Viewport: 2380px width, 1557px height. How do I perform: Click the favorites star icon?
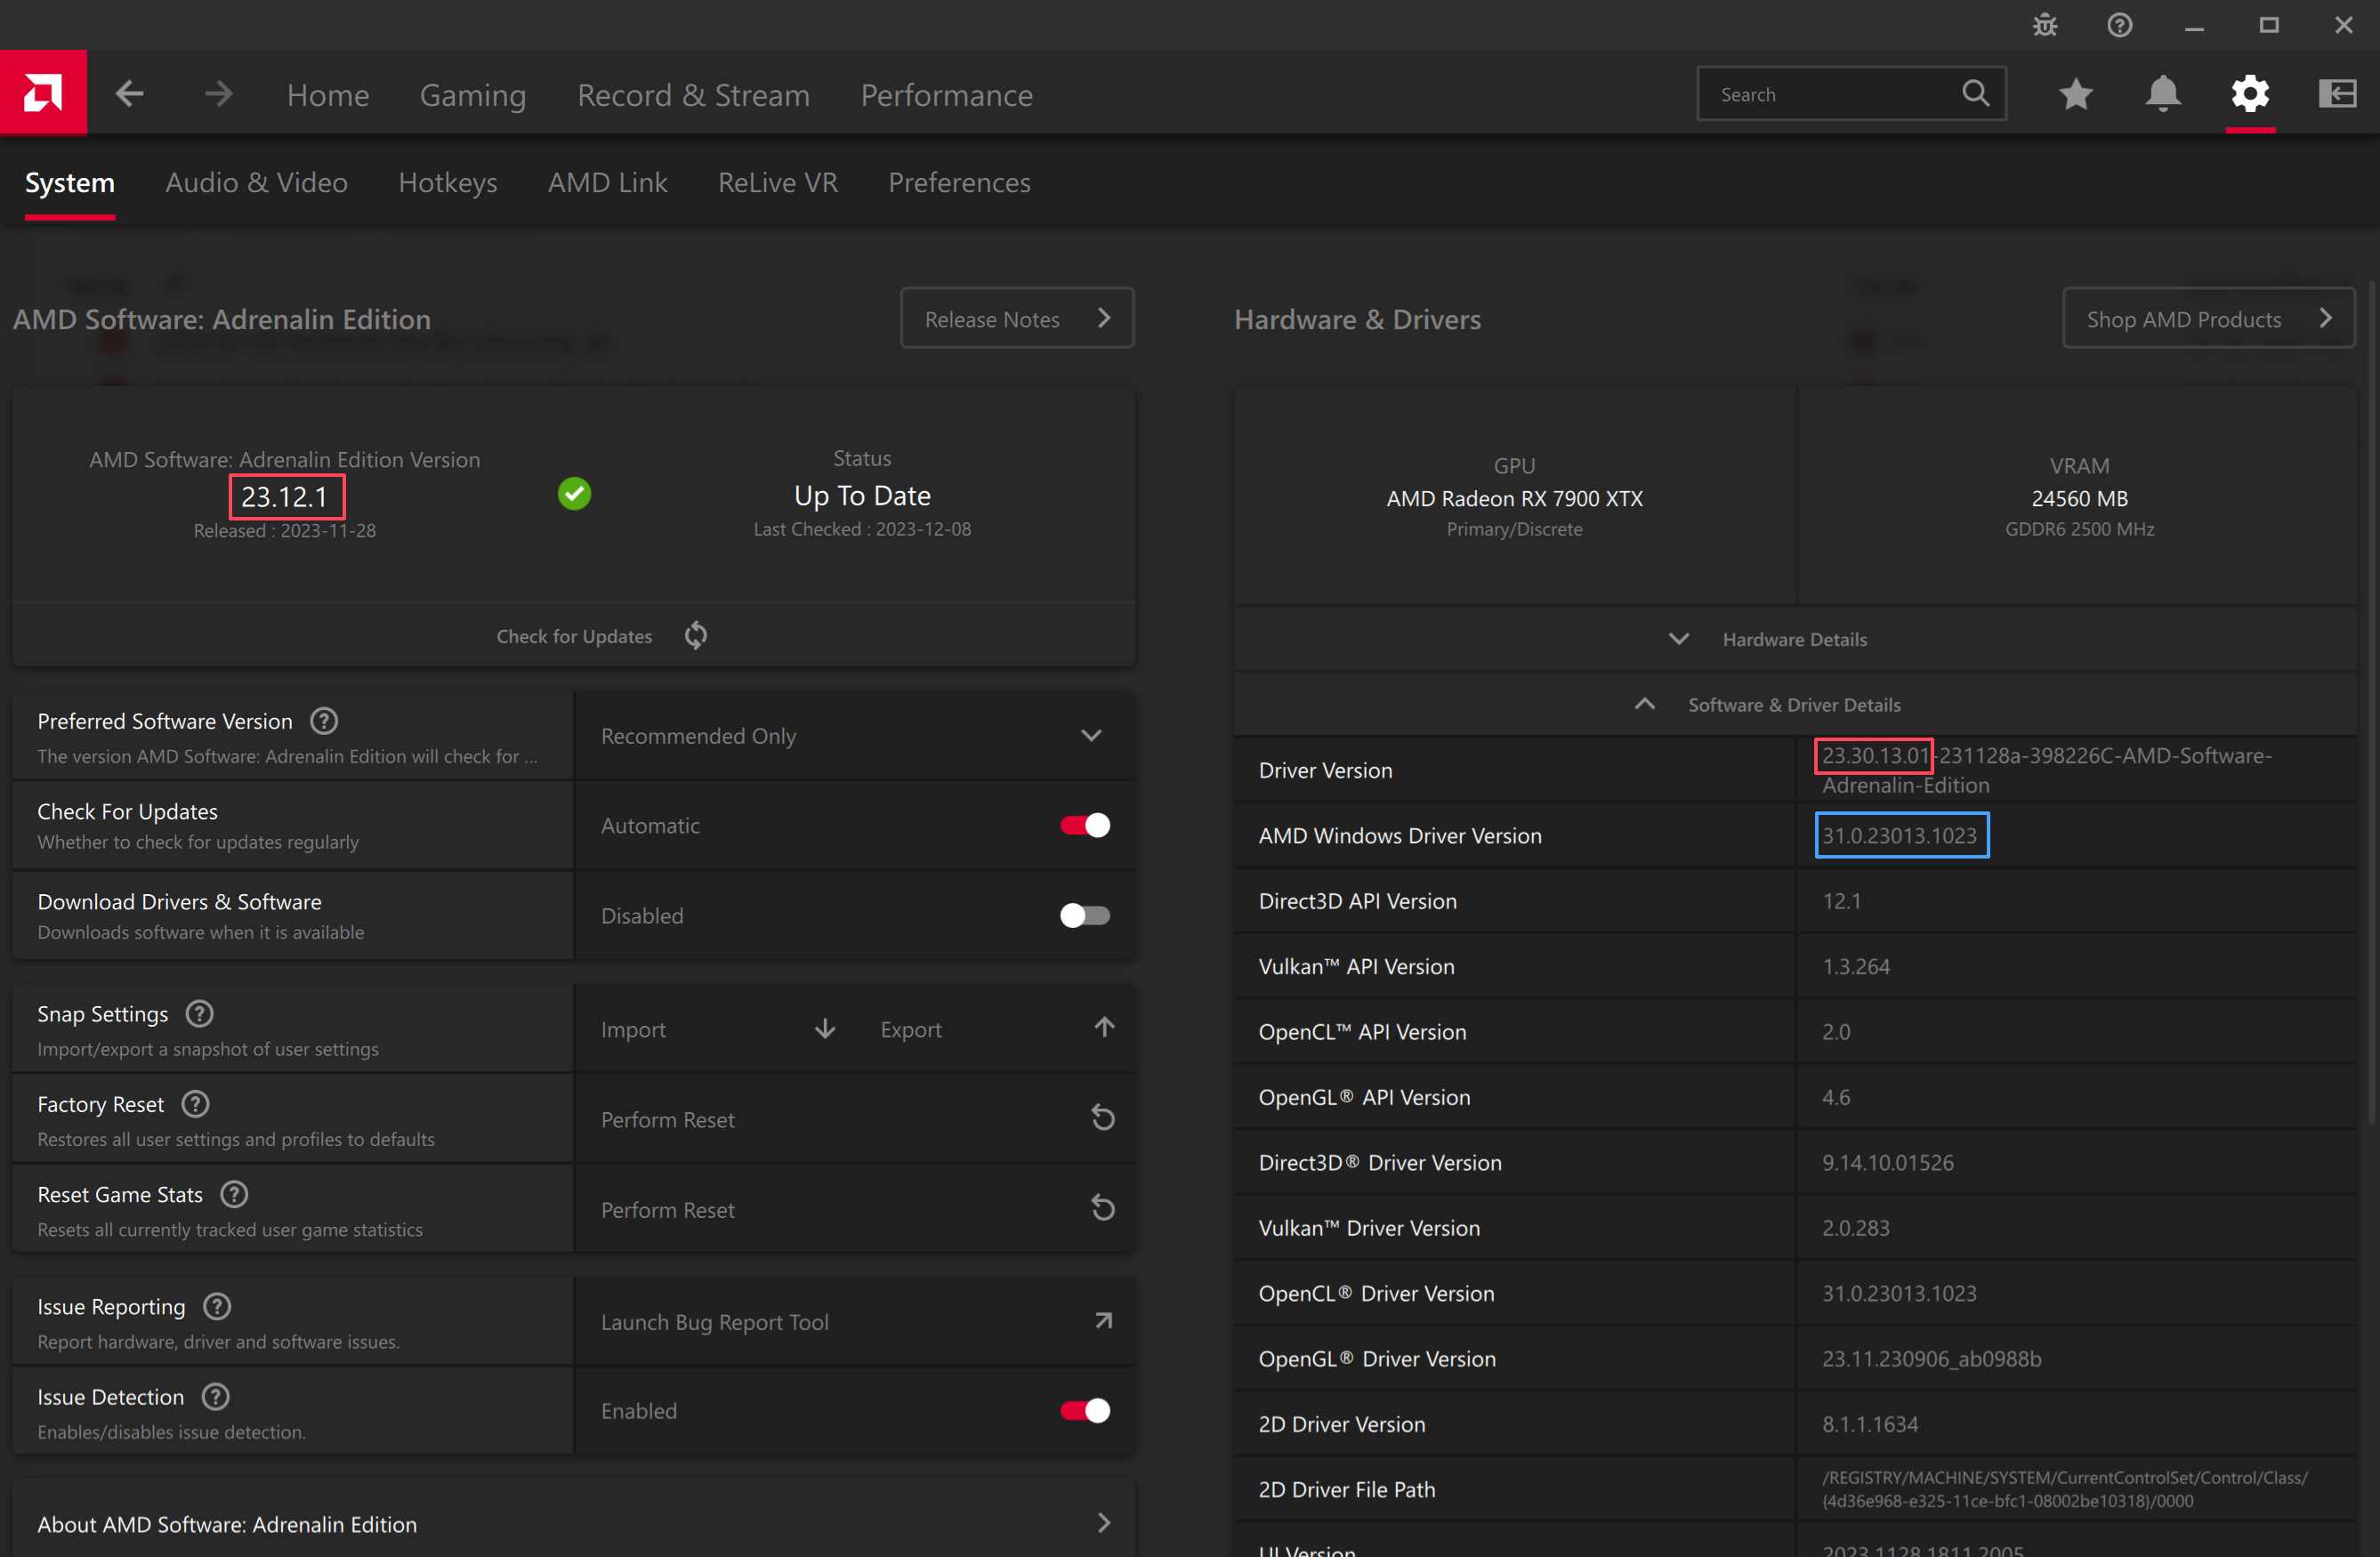pyautogui.click(x=2076, y=94)
